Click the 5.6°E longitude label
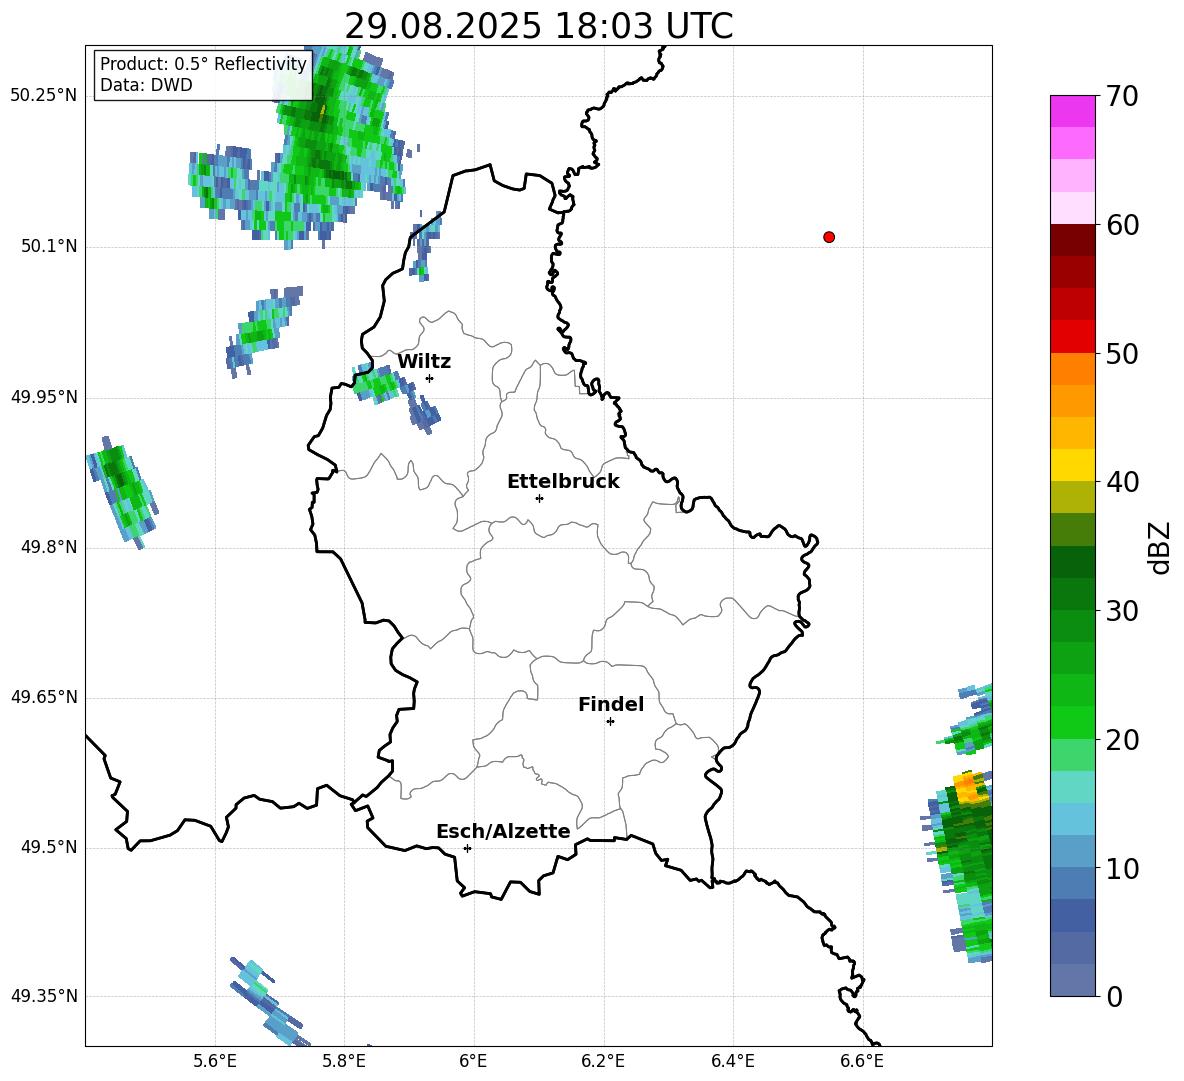The width and height of the screenshot is (1184, 1081). pyautogui.click(x=215, y=1061)
